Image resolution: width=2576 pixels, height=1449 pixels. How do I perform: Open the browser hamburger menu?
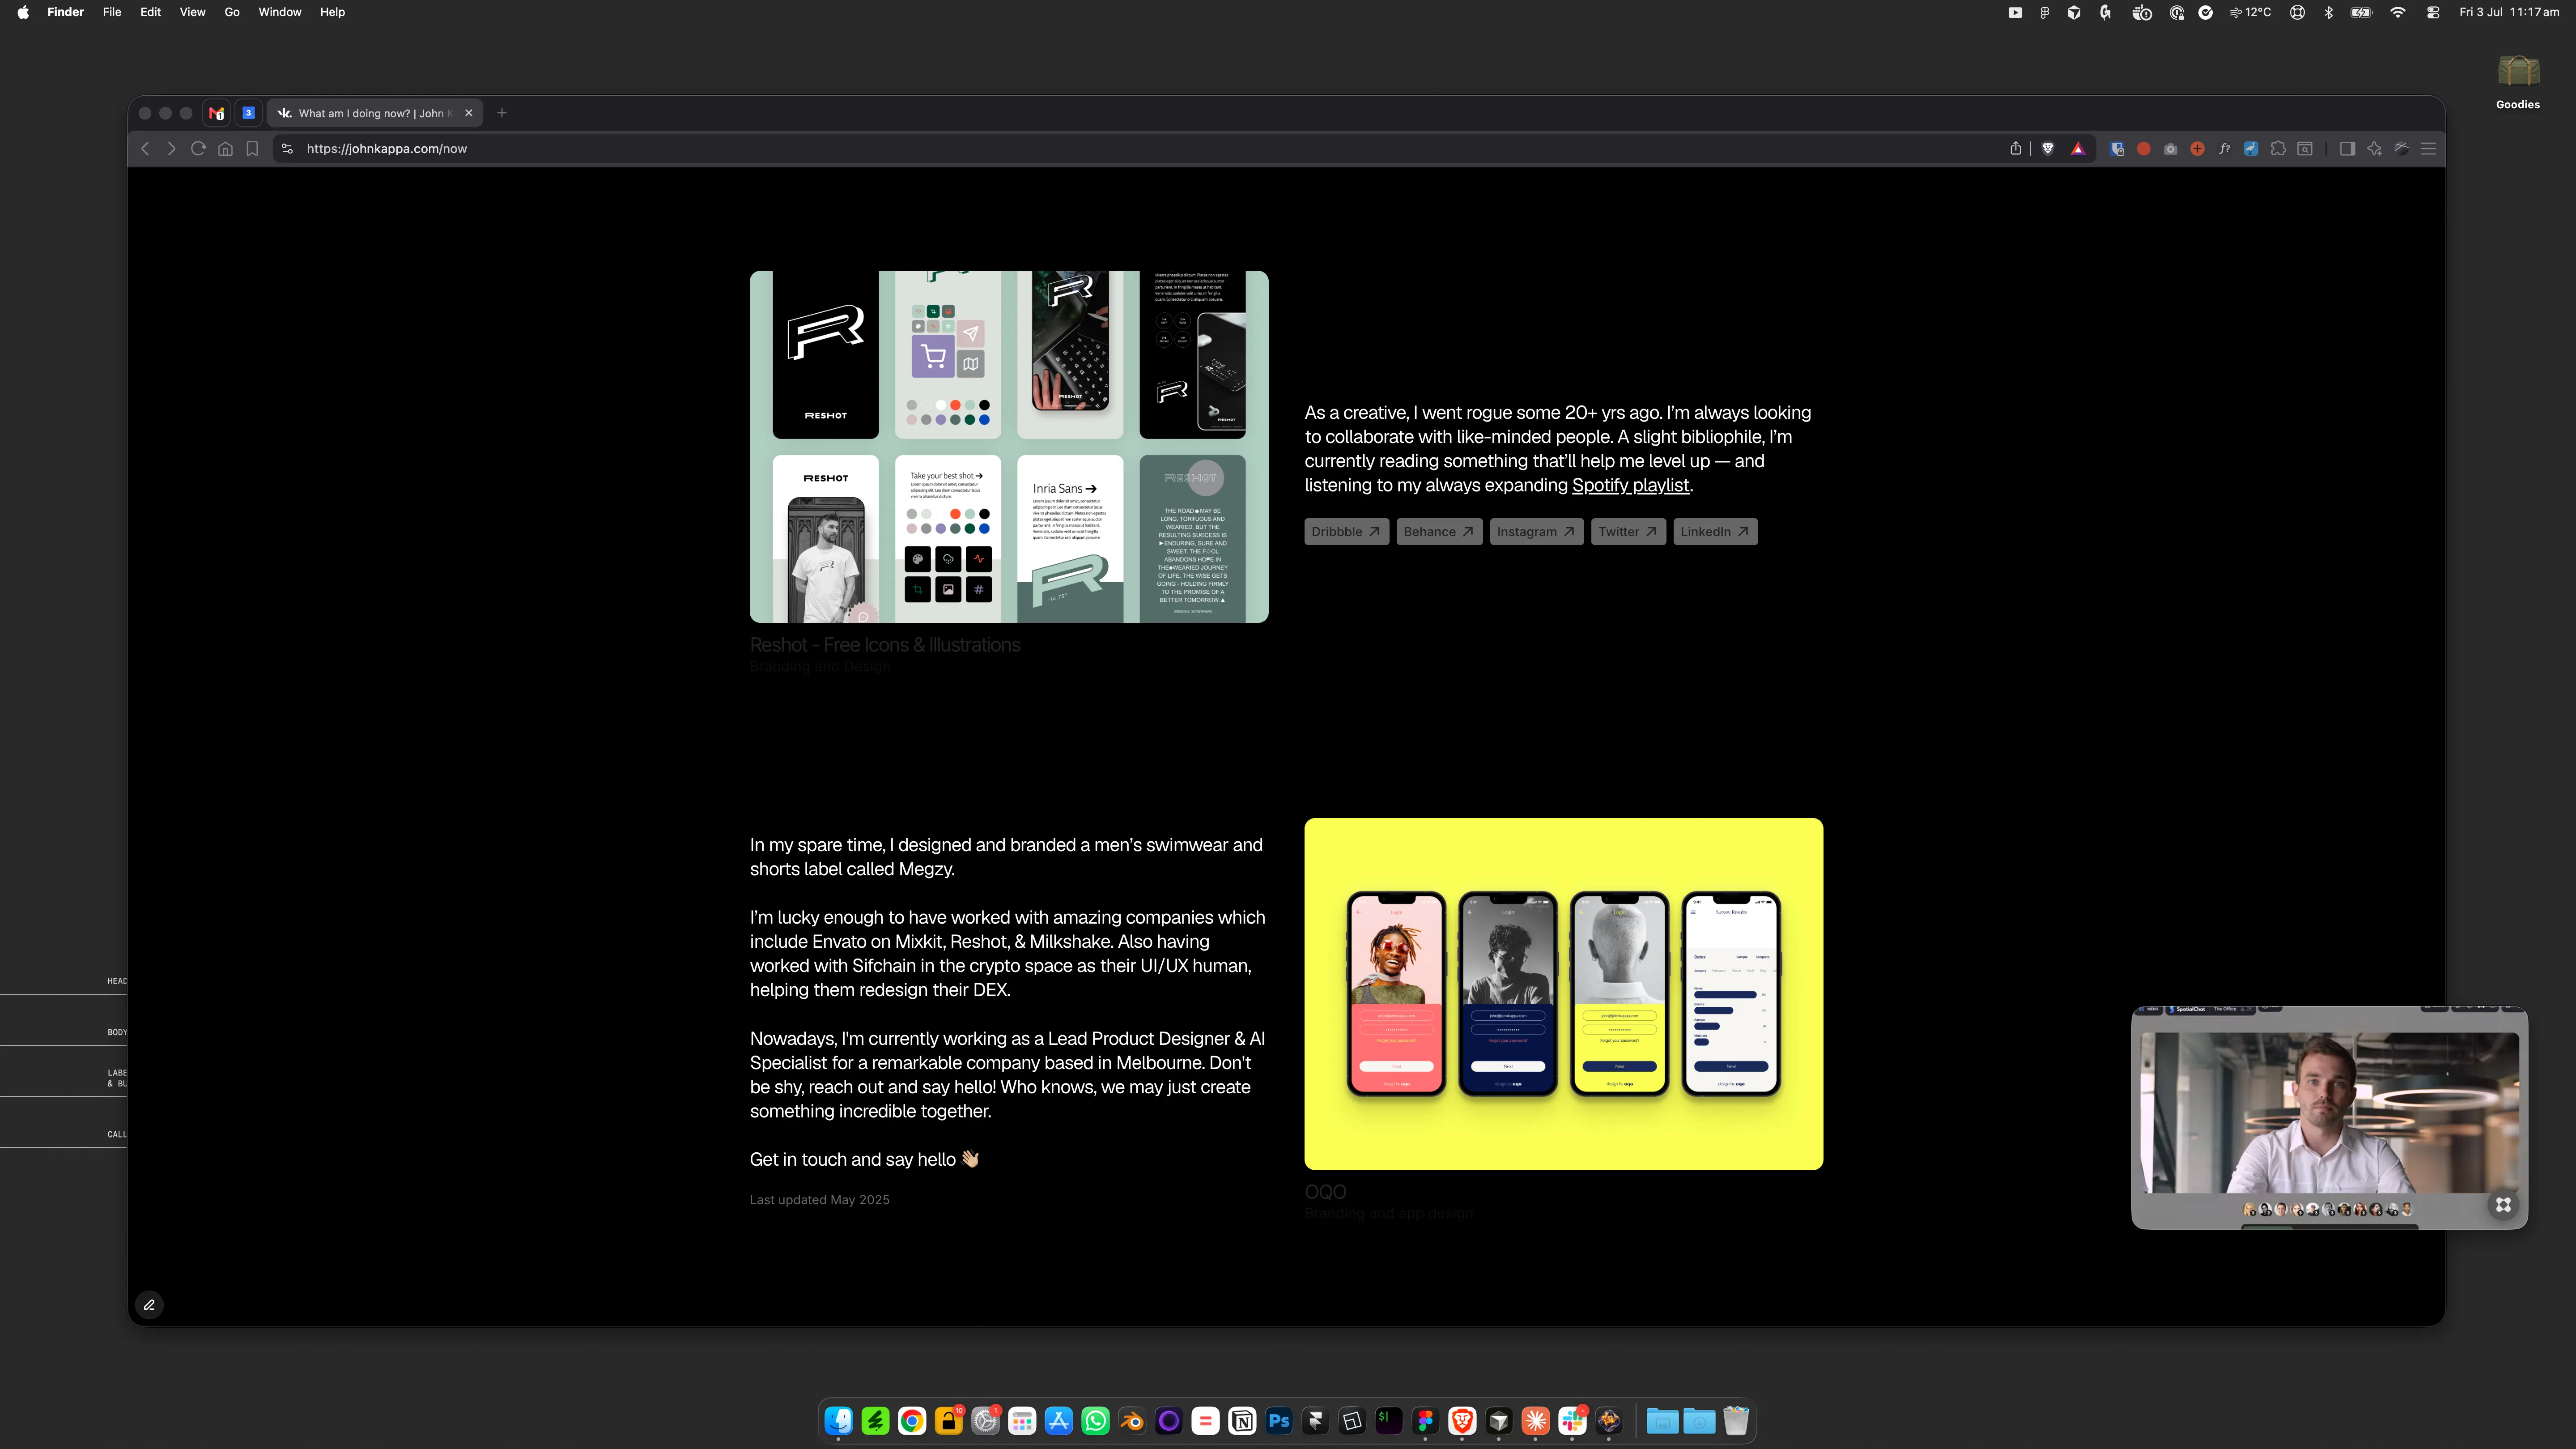(2428, 149)
